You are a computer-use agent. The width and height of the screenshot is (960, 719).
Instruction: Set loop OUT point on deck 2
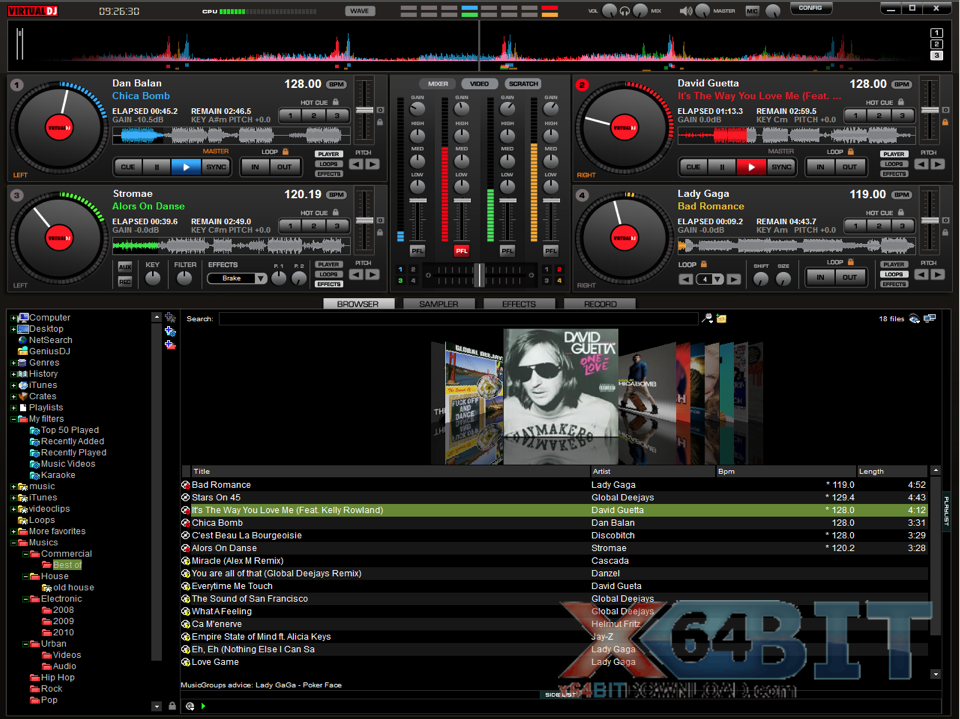(x=850, y=167)
